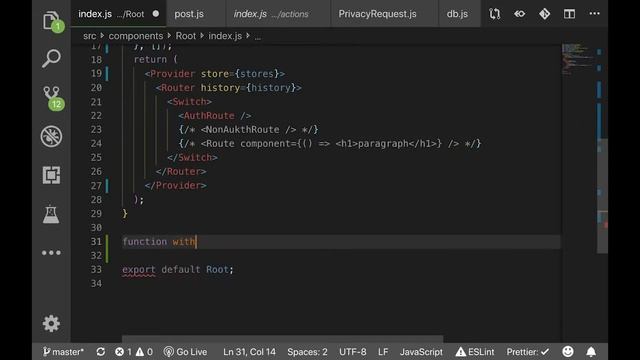Switch to the db.js tab
Image resolution: width=640 pixels, height=360 pixels.
(x=457, y=14)
